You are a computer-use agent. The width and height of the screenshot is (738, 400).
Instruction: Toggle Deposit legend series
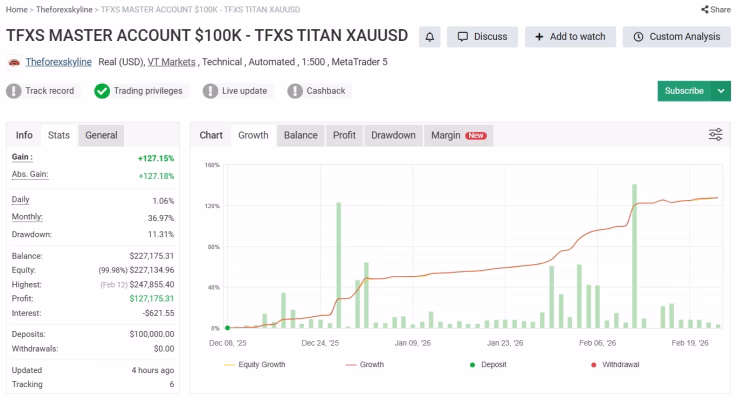[488, 365]
